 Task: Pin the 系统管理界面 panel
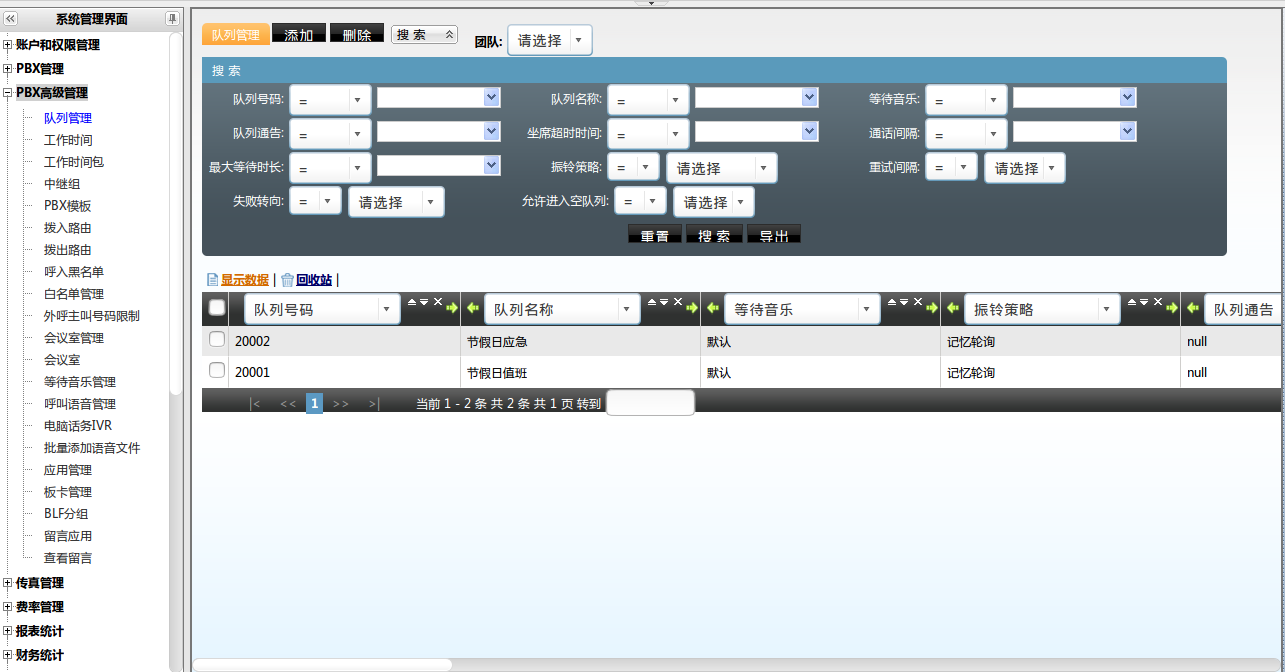(x=172, y=19)
